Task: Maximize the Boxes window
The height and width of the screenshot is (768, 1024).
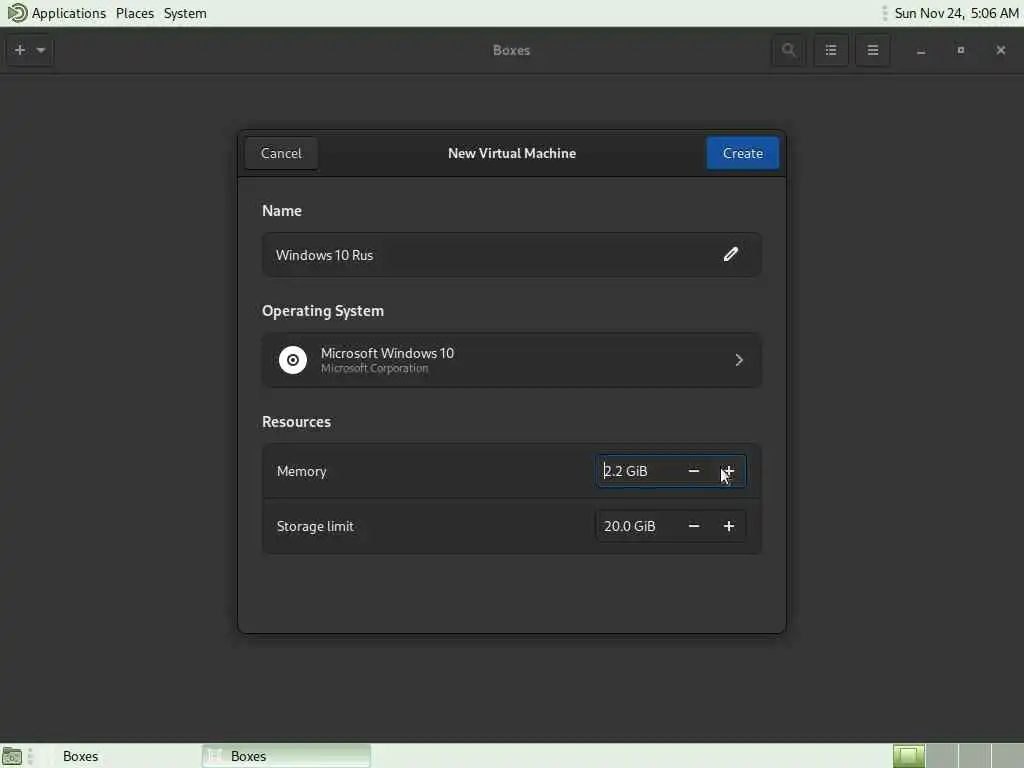Action: point(961,50)
